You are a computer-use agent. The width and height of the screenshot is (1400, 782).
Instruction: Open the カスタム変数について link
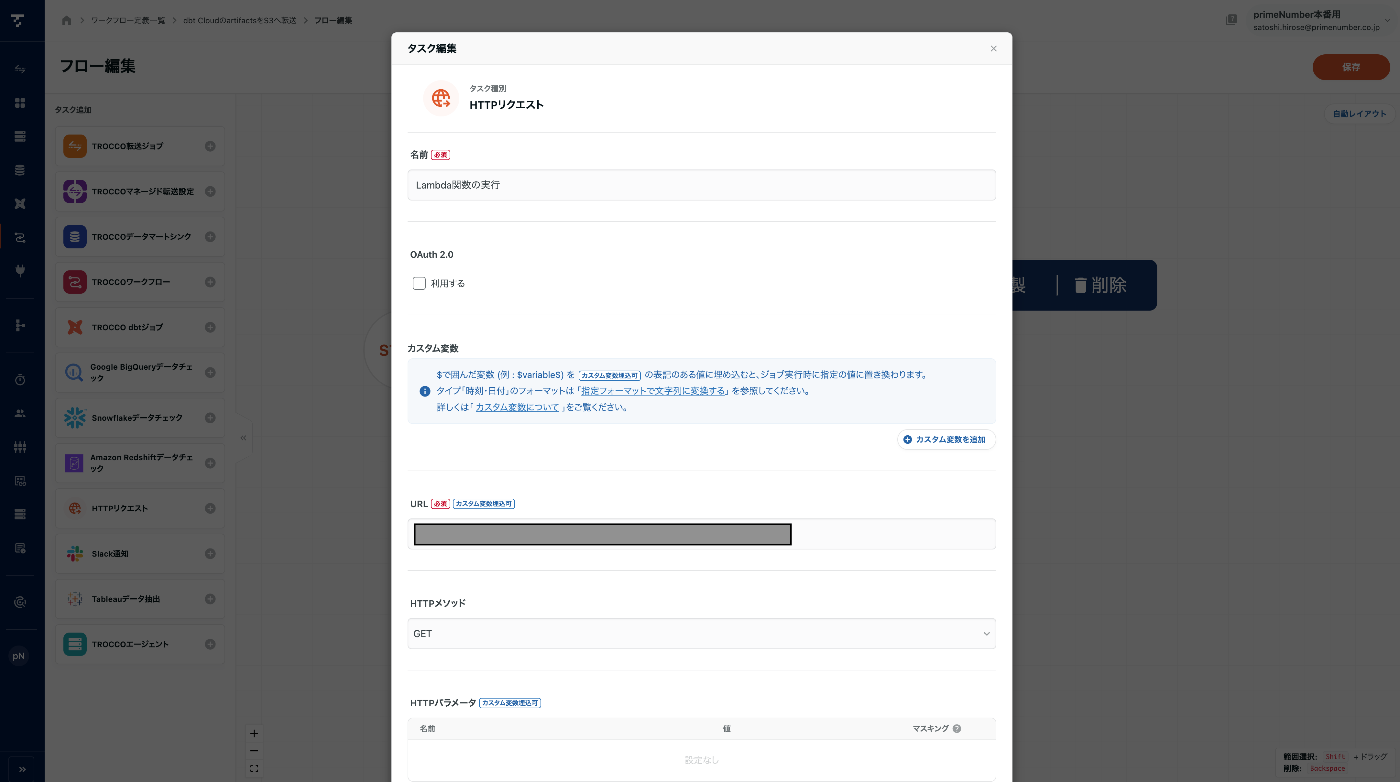click(x=517, y=407)
